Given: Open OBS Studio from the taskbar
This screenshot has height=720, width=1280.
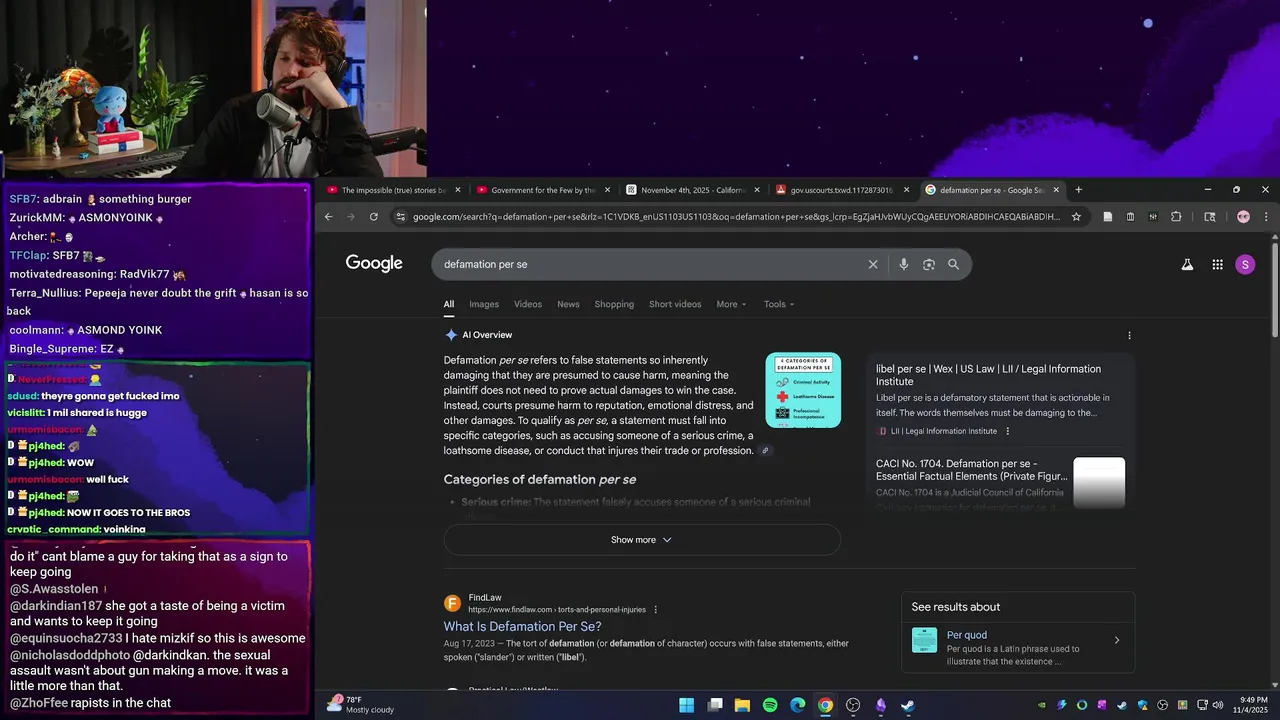Looking at the screenshot, I should click(x=853, y=705).
